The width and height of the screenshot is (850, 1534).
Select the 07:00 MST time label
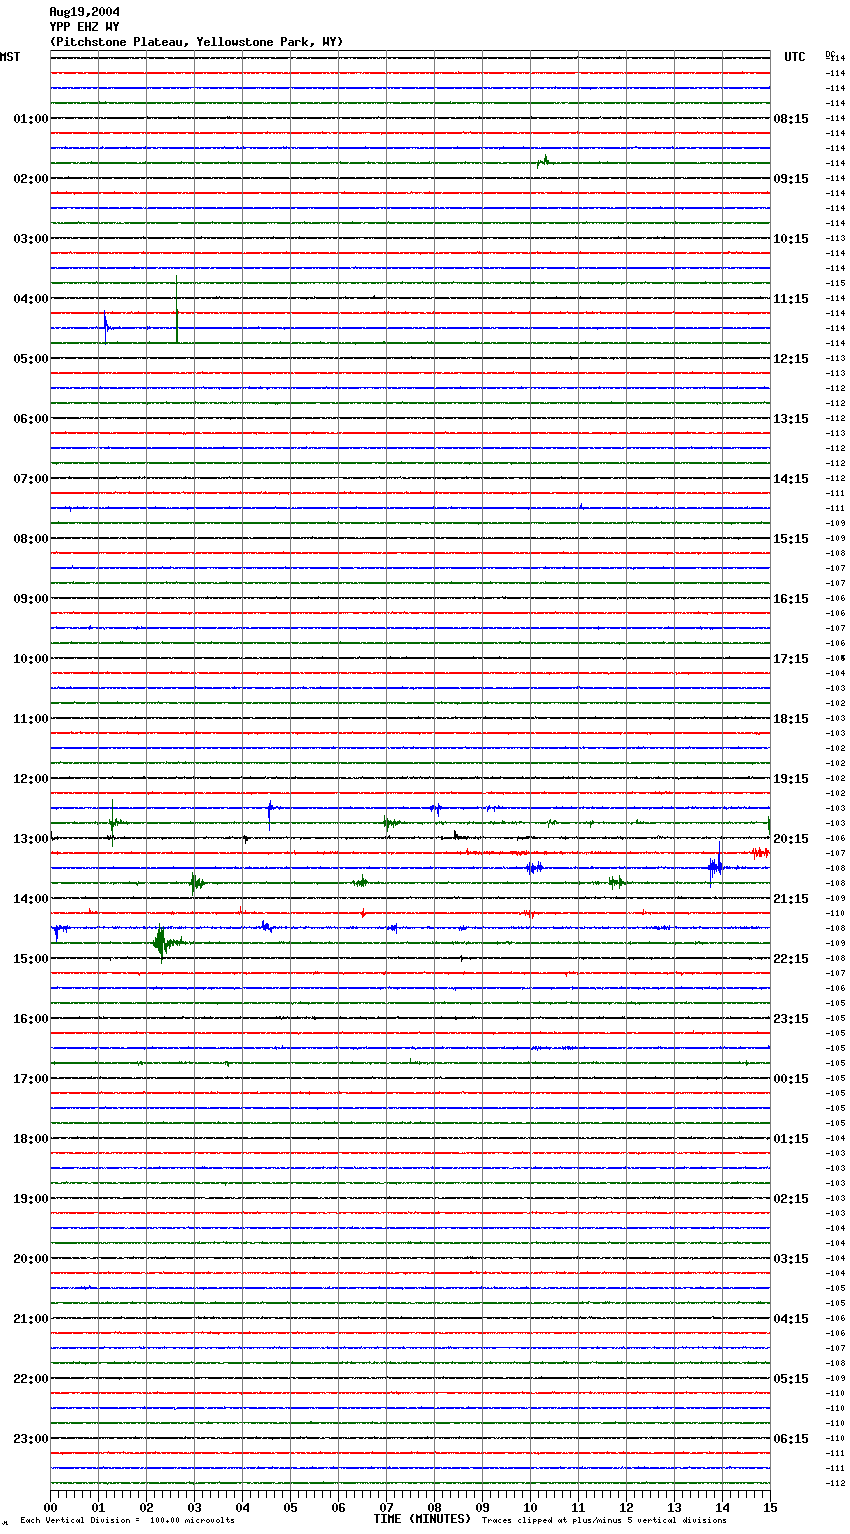point(30,479)
